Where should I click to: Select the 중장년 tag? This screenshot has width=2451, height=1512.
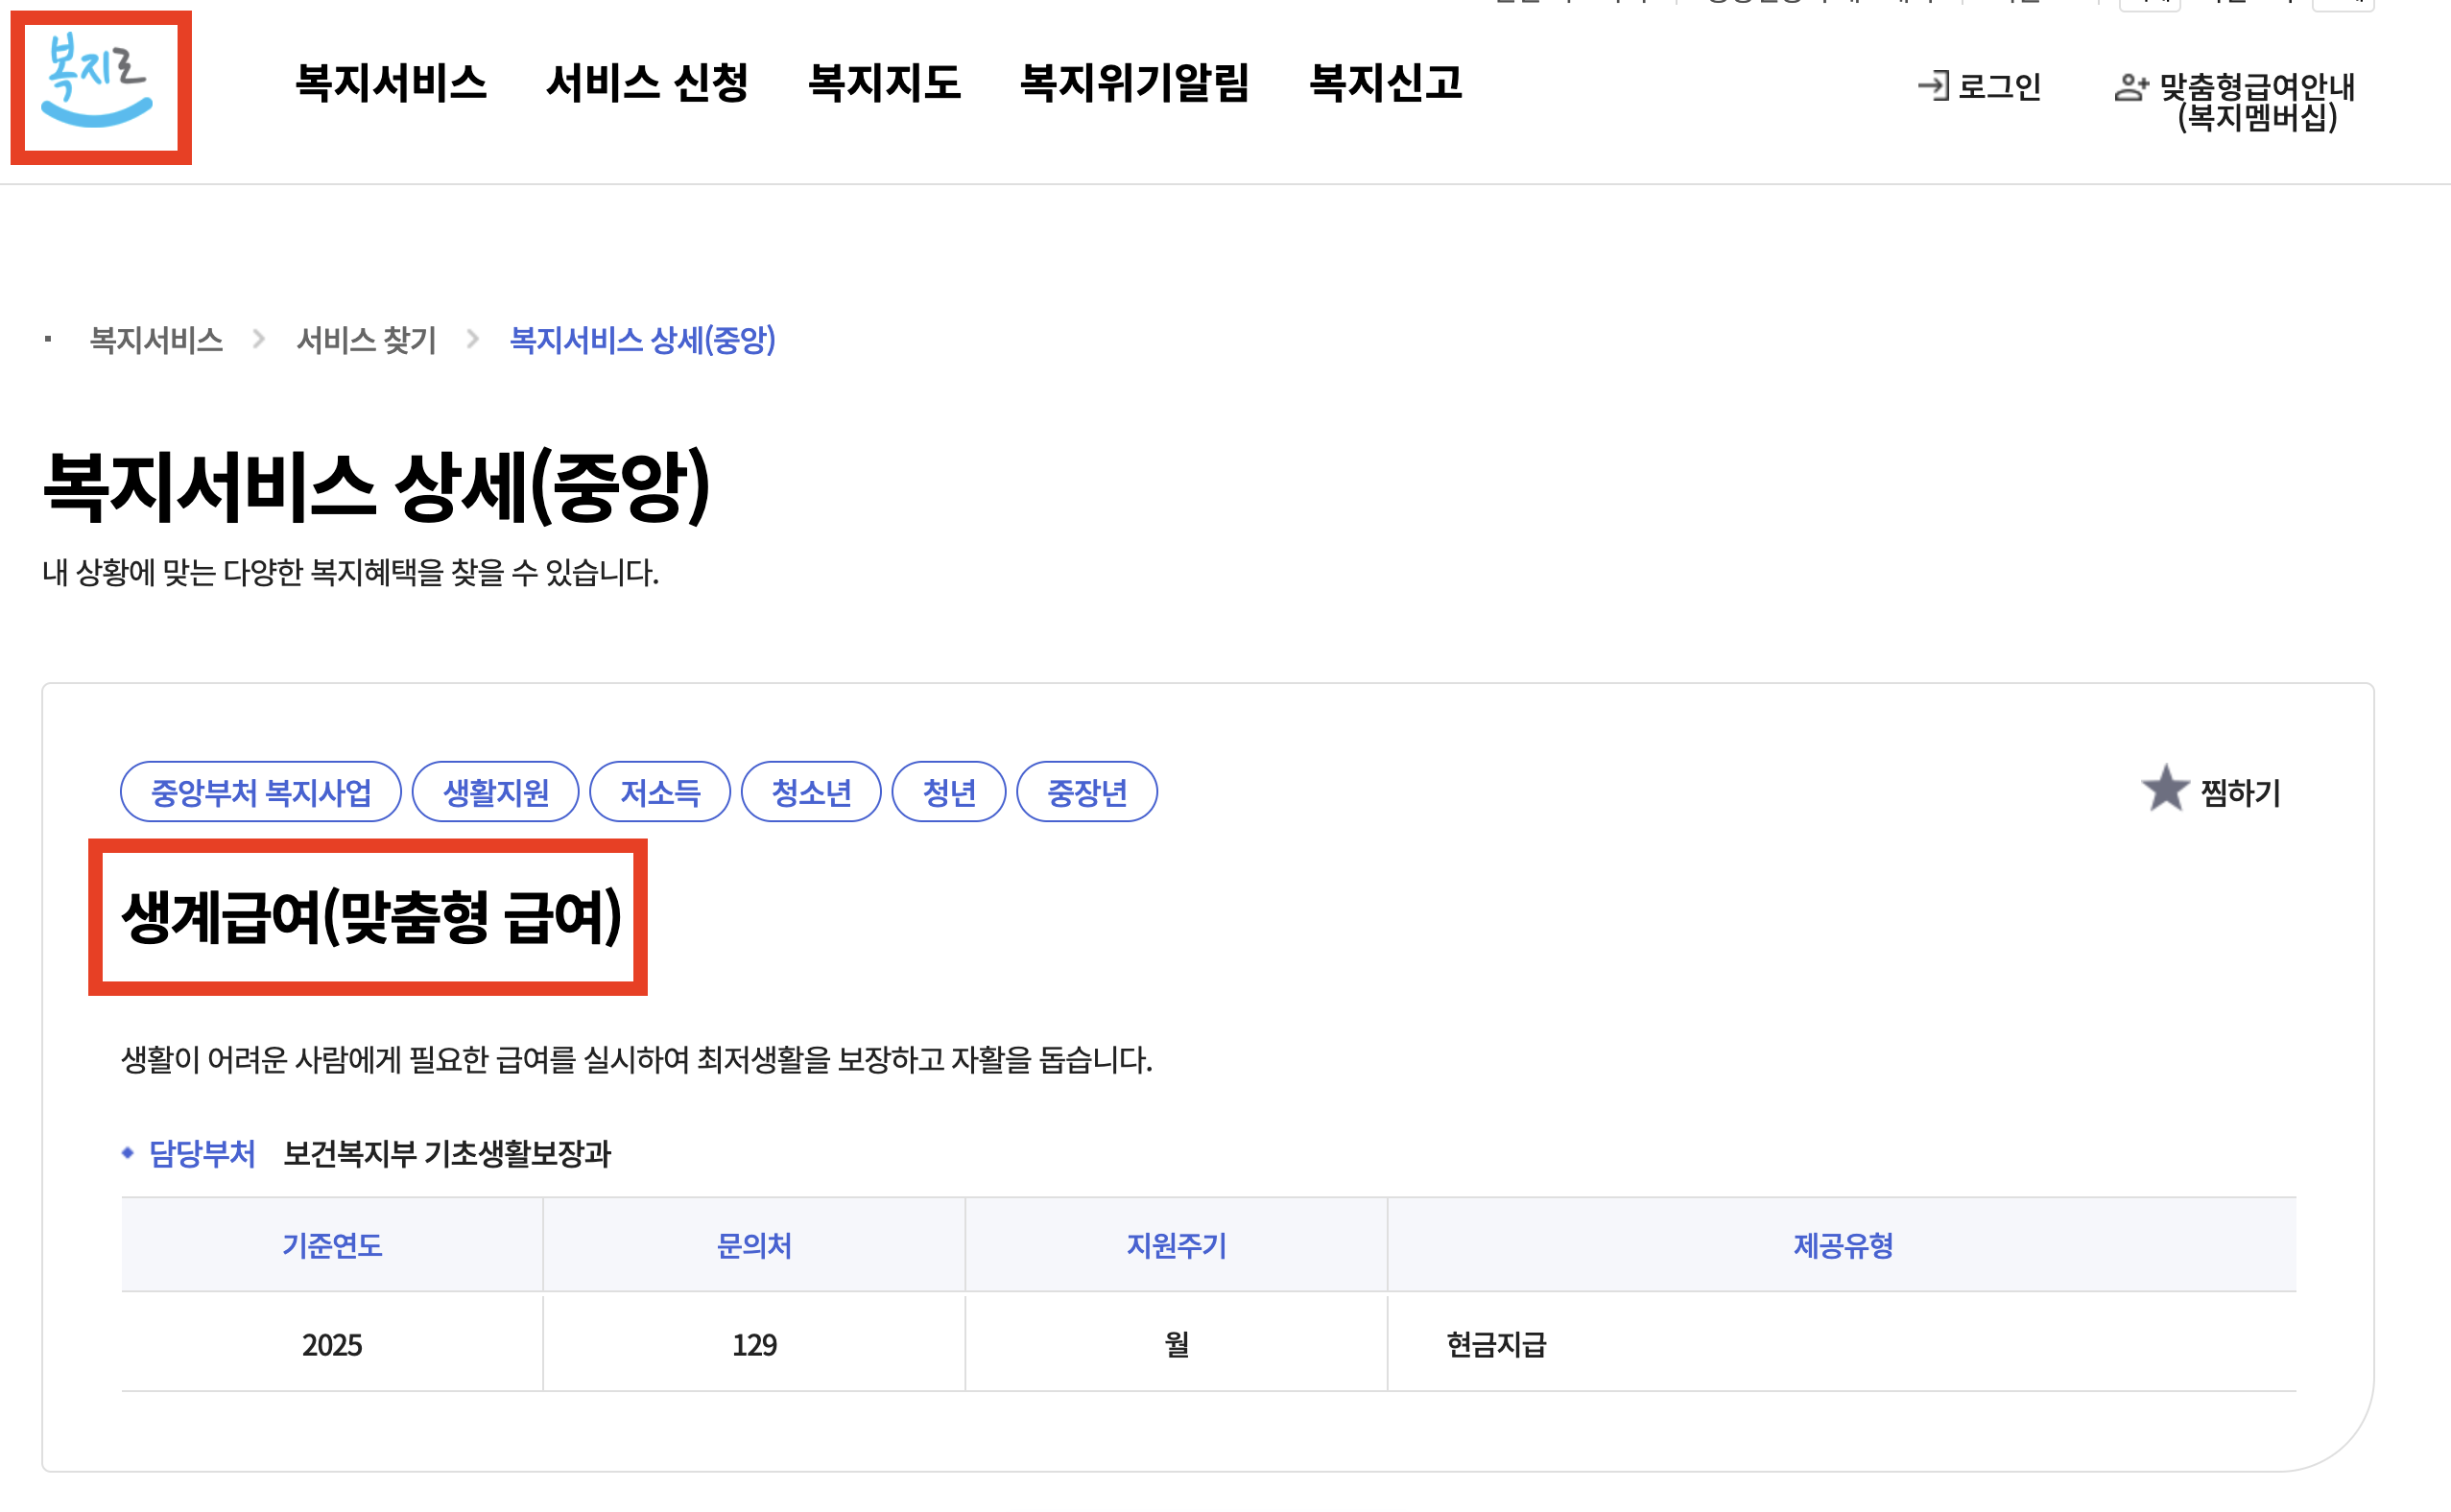(1086, 792)
